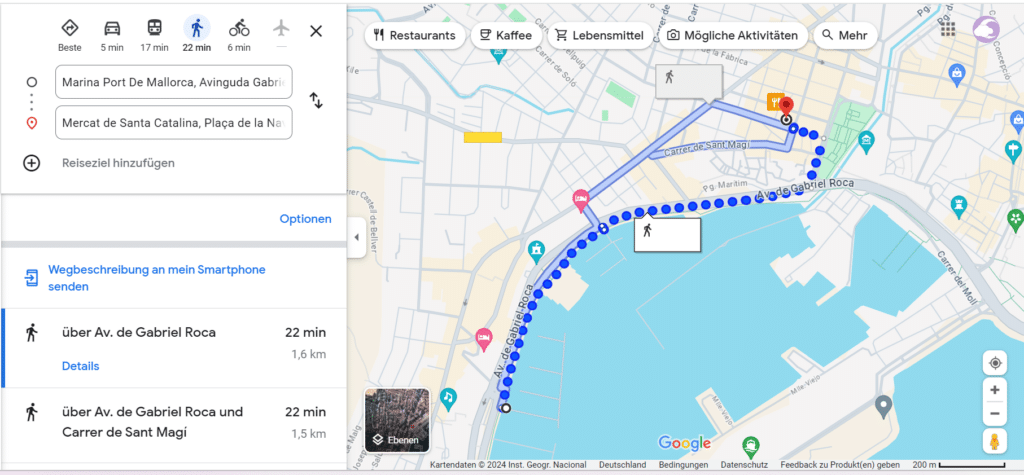This screenshot has height=475, width=1024.
Task: Open the Ebenen layers thumbnail
Action: point(397,421)
